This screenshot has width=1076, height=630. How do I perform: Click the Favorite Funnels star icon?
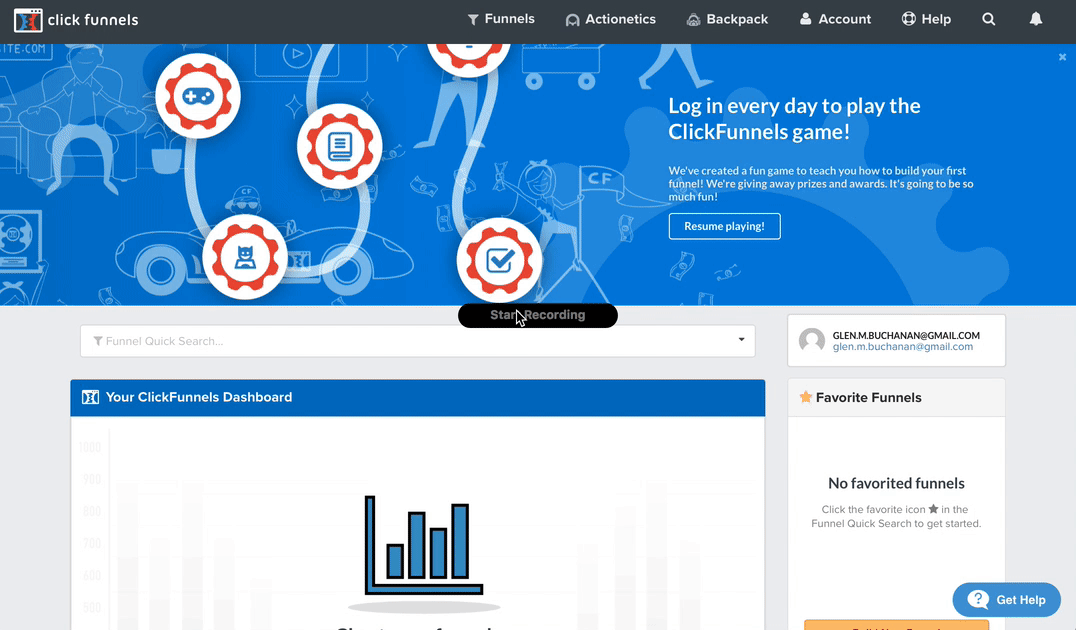pos(806,397)
